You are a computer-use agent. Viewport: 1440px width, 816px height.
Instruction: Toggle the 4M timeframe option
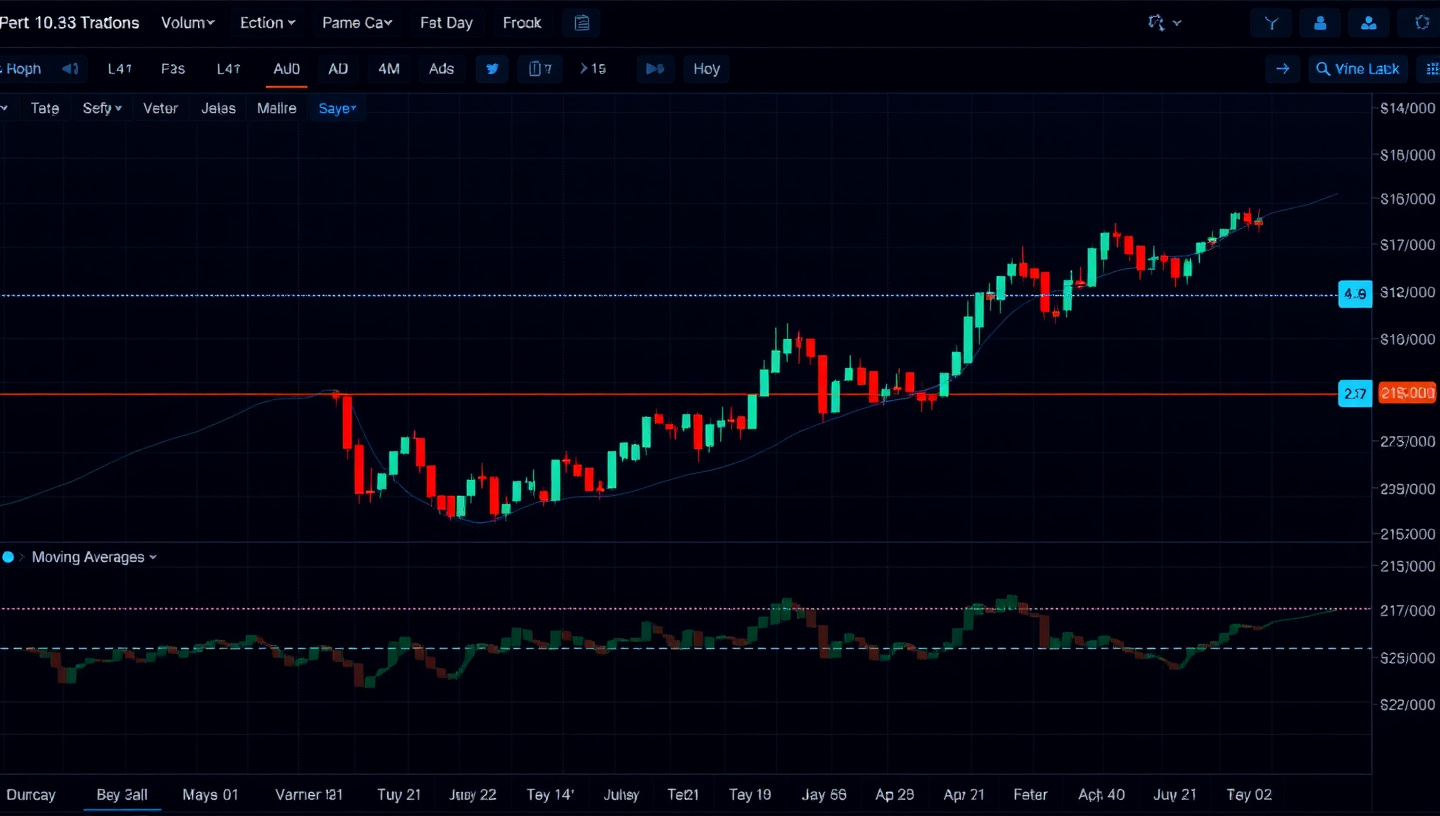[388, 69]
